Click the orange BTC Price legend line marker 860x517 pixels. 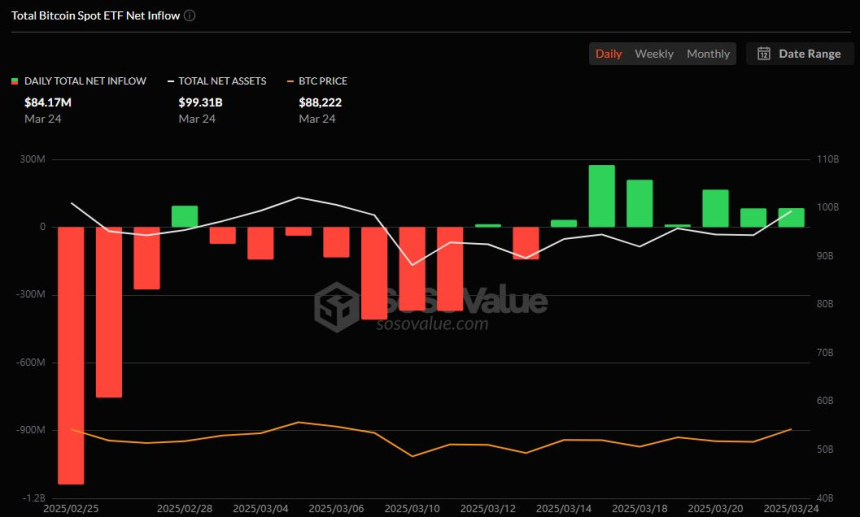[290, 81]
